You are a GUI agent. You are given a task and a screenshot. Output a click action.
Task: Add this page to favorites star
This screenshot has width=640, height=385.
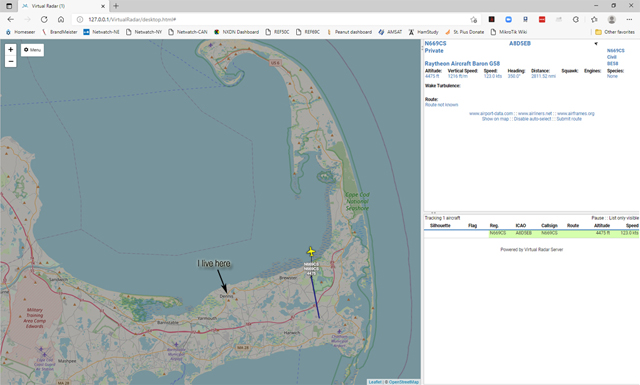(473, 19)
